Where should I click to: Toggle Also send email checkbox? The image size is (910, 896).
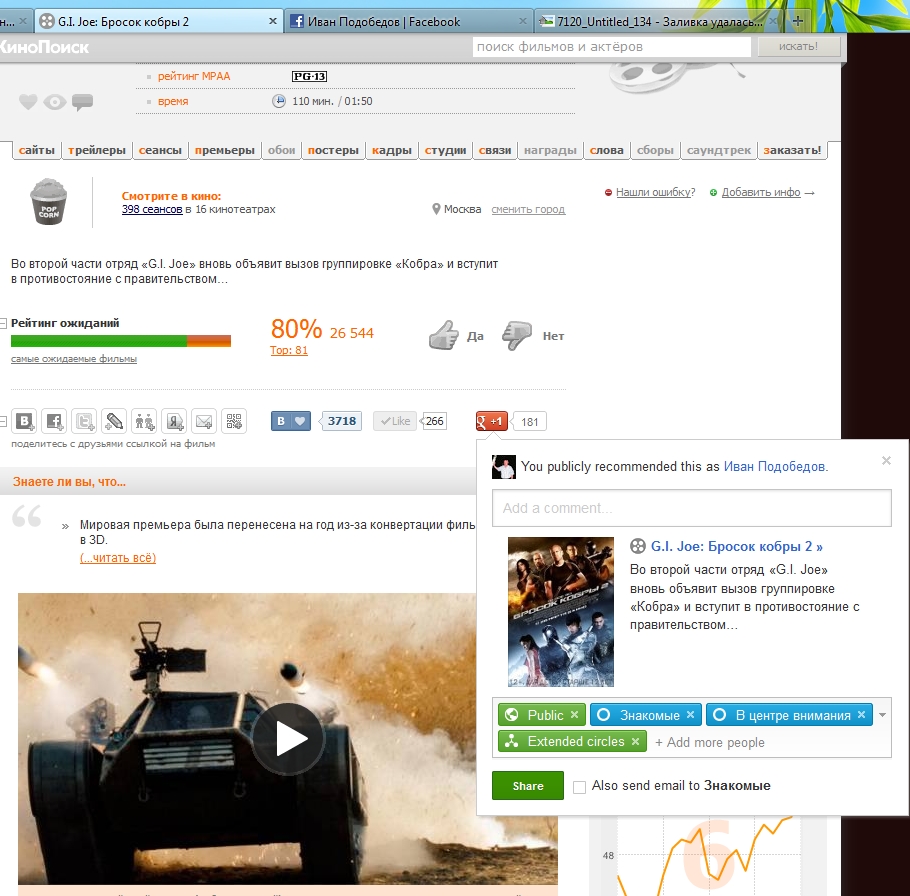pyautogui.click(x=579, y=787)
